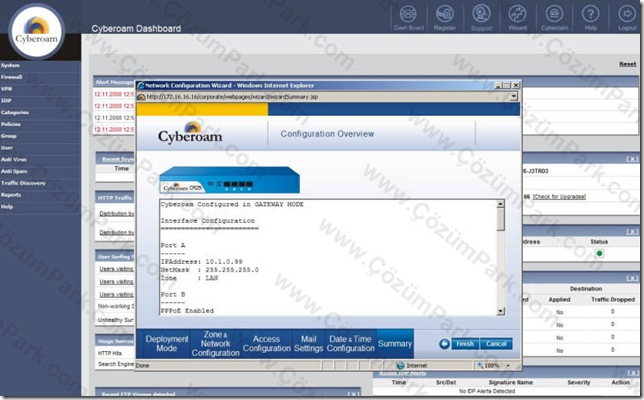Close the Recent IDP Alerts panel

pos(632,372)
